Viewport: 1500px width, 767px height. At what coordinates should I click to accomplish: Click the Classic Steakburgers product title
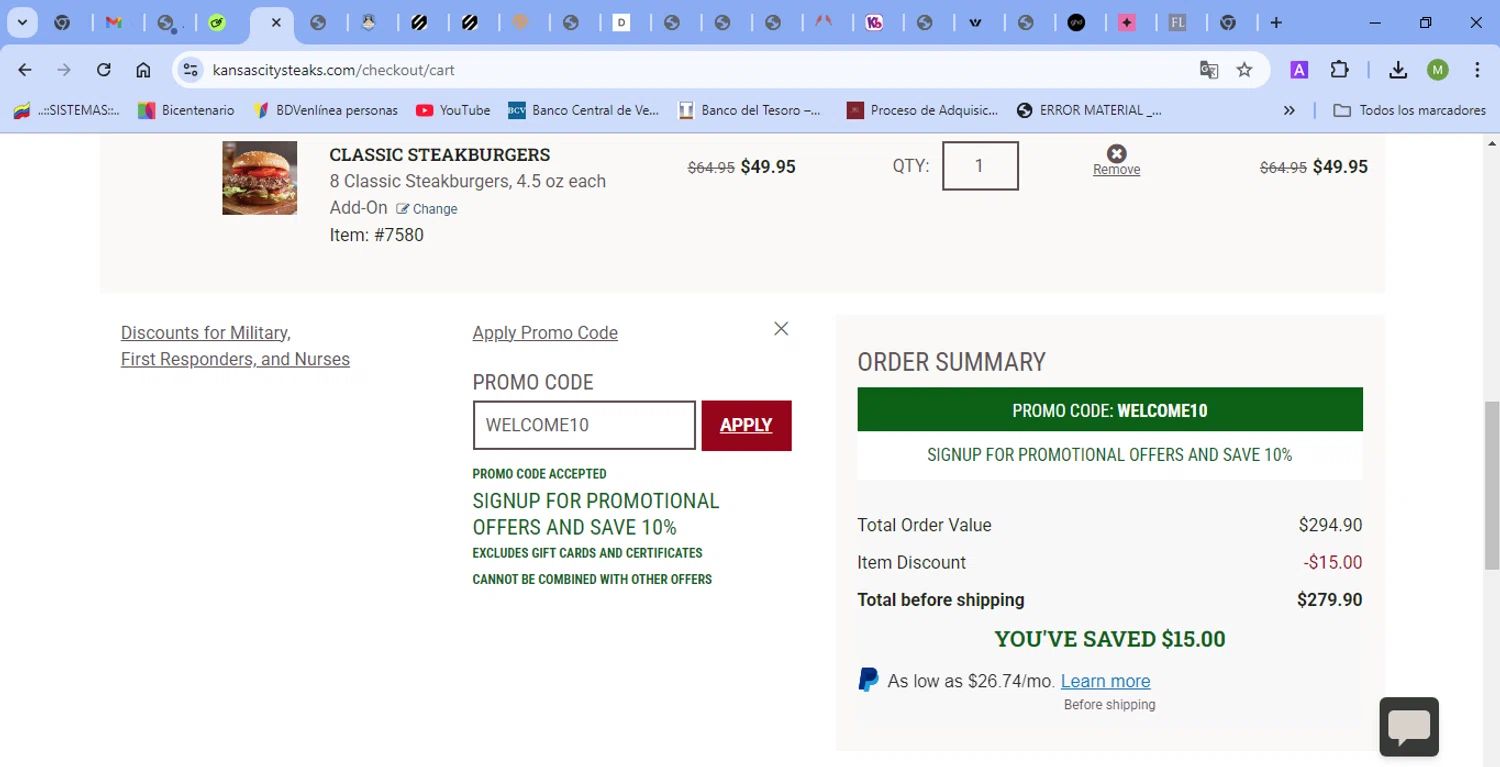pyautogui.click(x=440, y=155)
